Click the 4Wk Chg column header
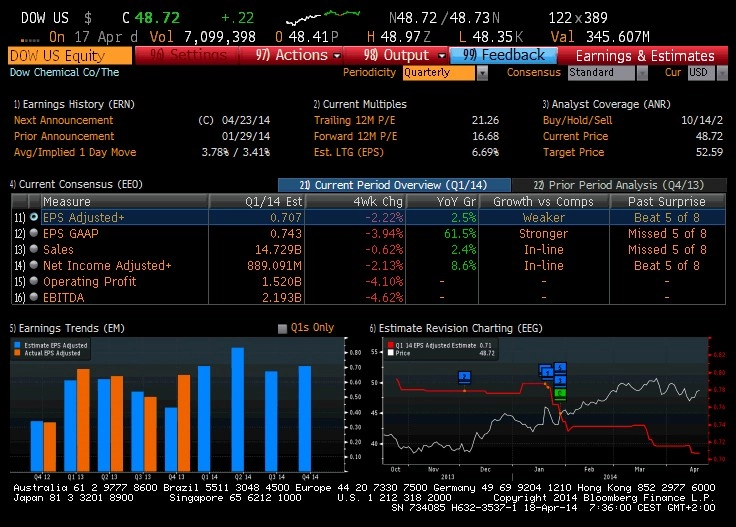The height and width of the screenshot is (527, 736). pos(356,201)
